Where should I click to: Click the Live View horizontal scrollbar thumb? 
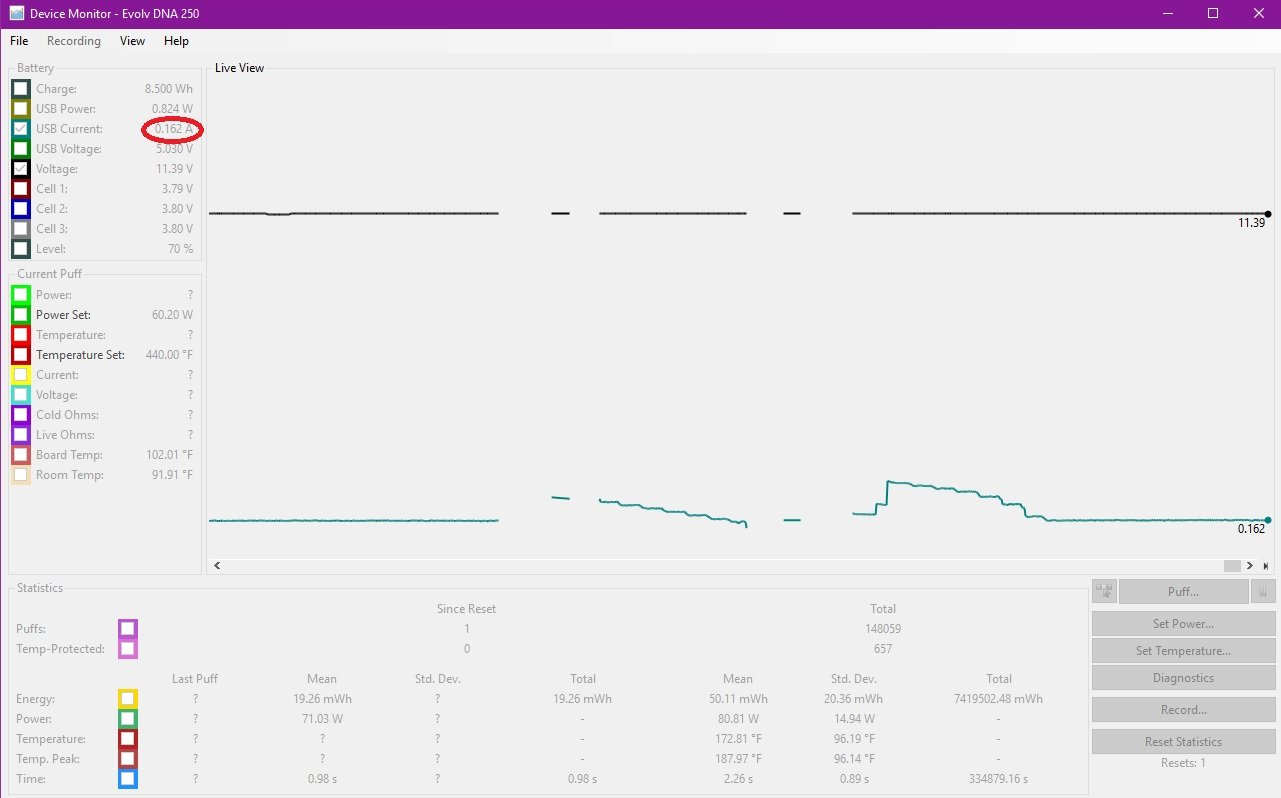1232,566
